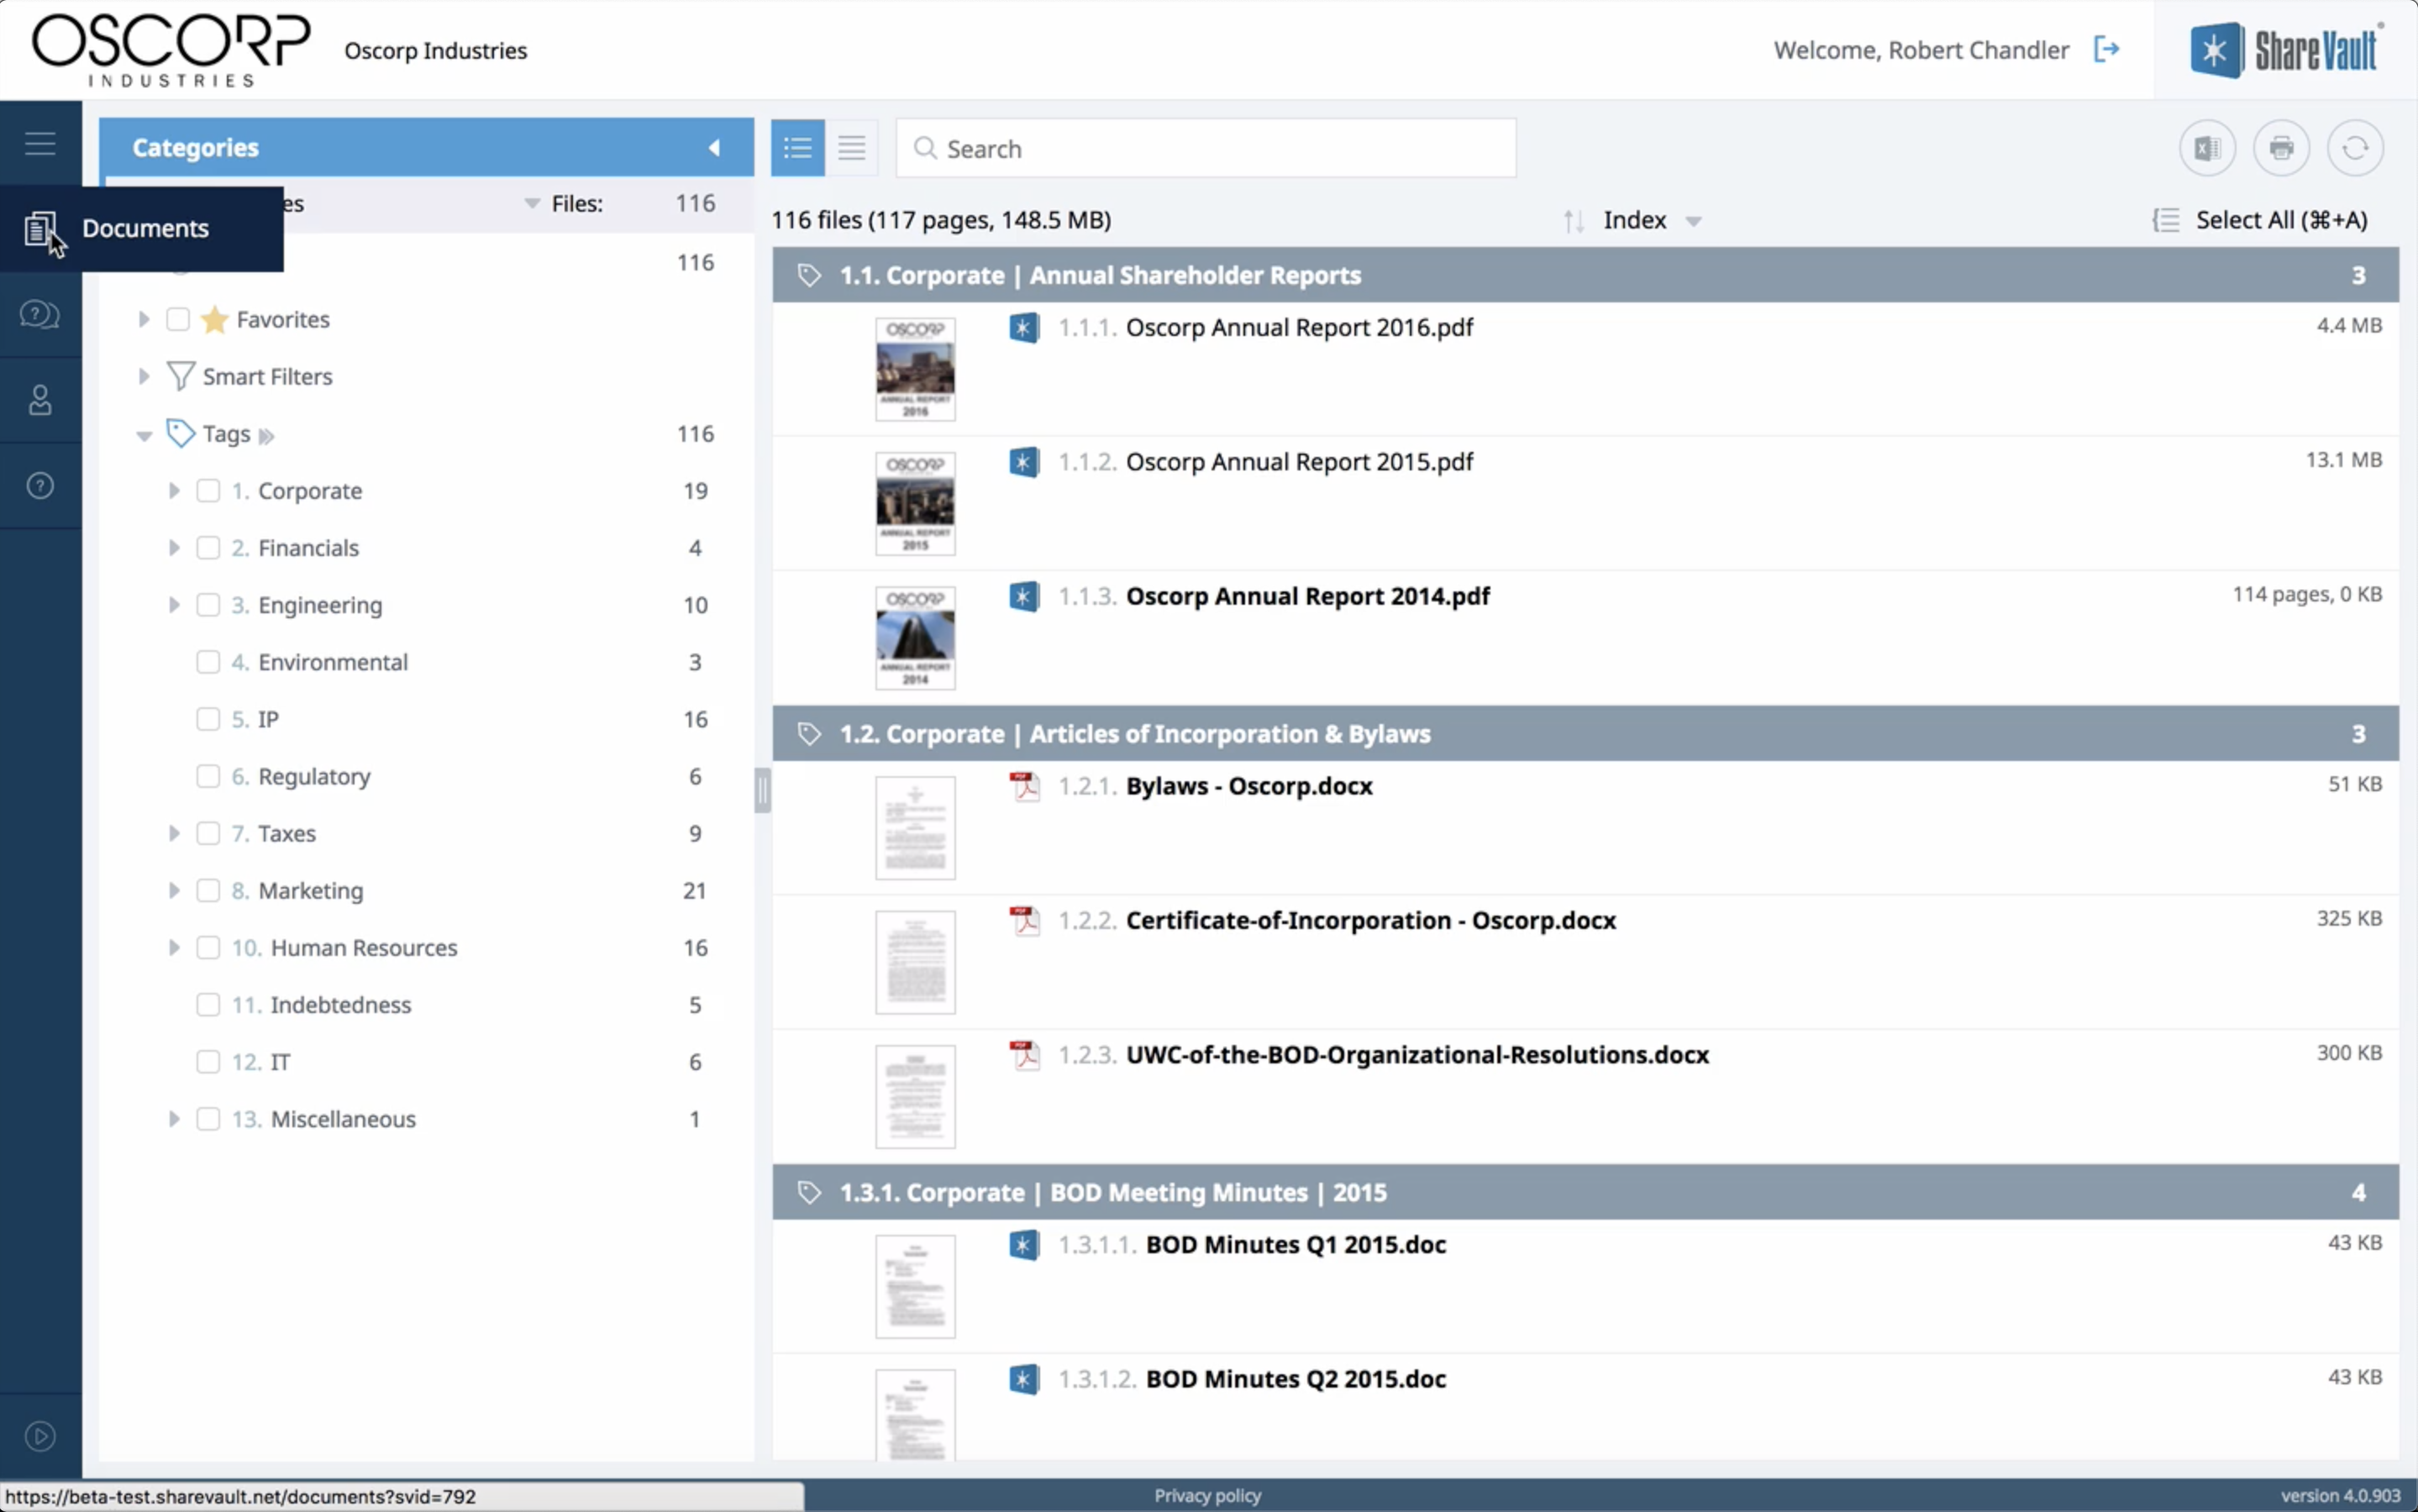
Task: Check the 3. Engineering tag checkbox
Action: pyautogui.click(x=208, y=604)
